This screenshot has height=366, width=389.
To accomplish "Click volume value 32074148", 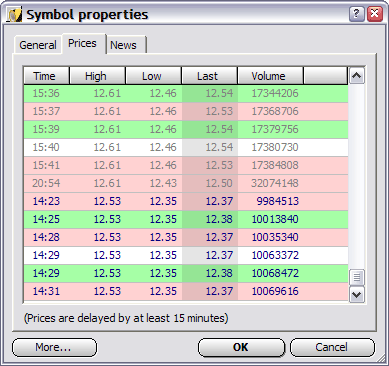I will [275, 183].
